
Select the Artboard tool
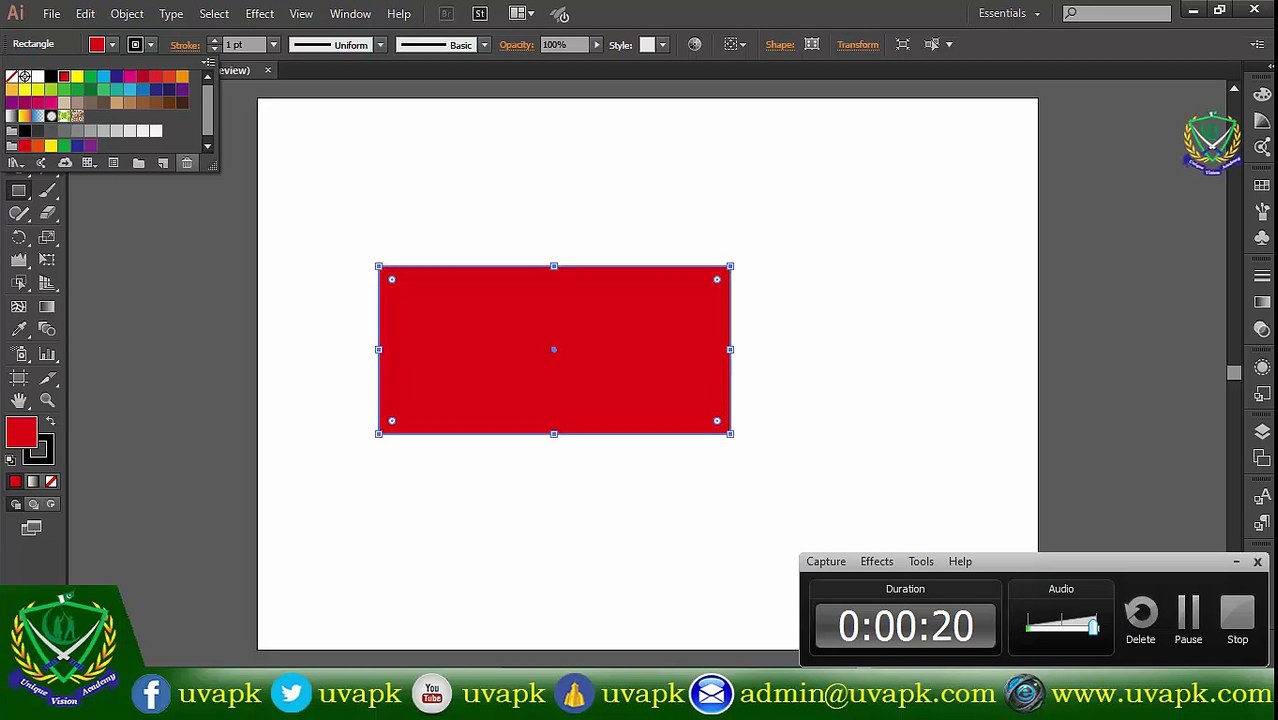[19, 378]
